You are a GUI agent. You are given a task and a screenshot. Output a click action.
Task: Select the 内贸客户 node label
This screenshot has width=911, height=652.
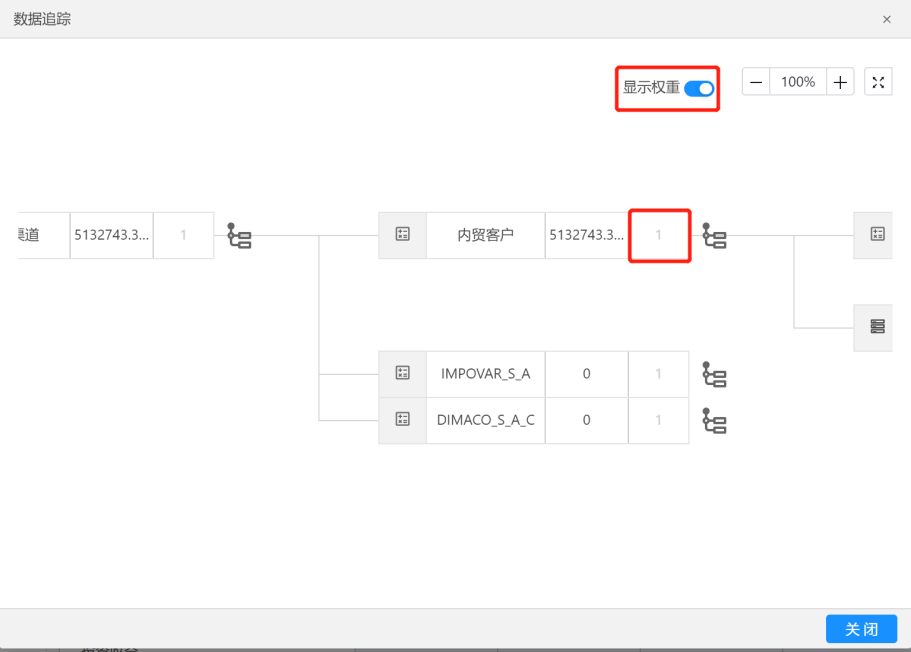pyautogui.click(x=485, y=235)
